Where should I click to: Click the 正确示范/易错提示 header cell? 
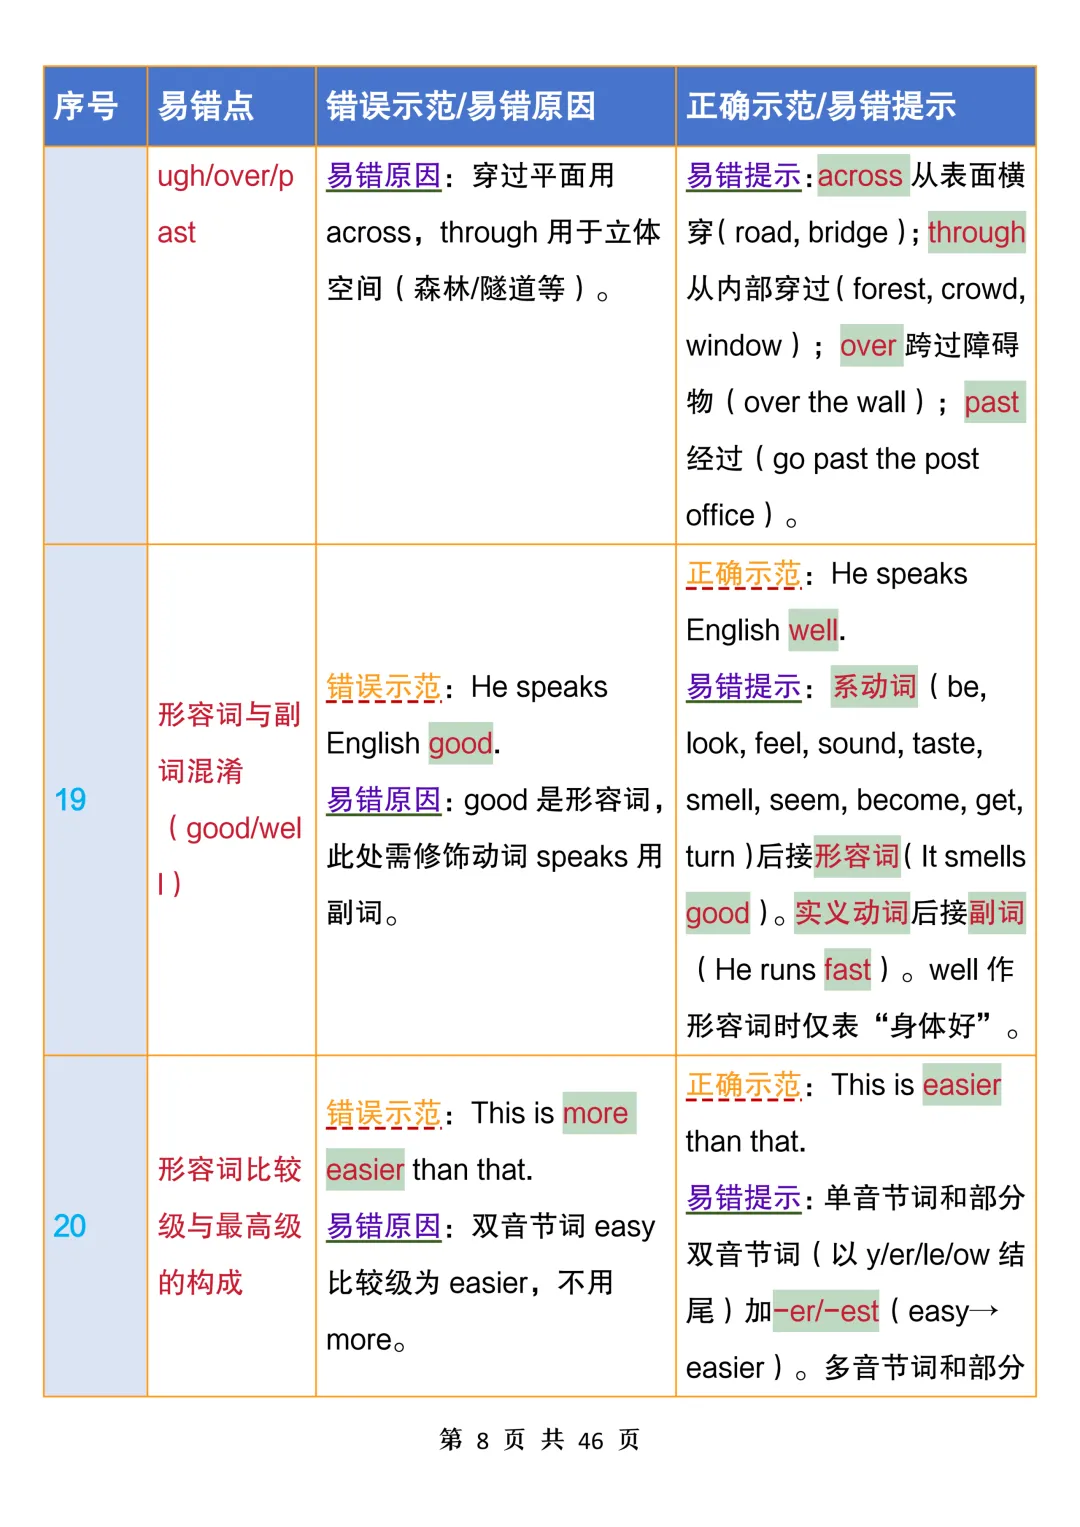(x=855, y=106)
